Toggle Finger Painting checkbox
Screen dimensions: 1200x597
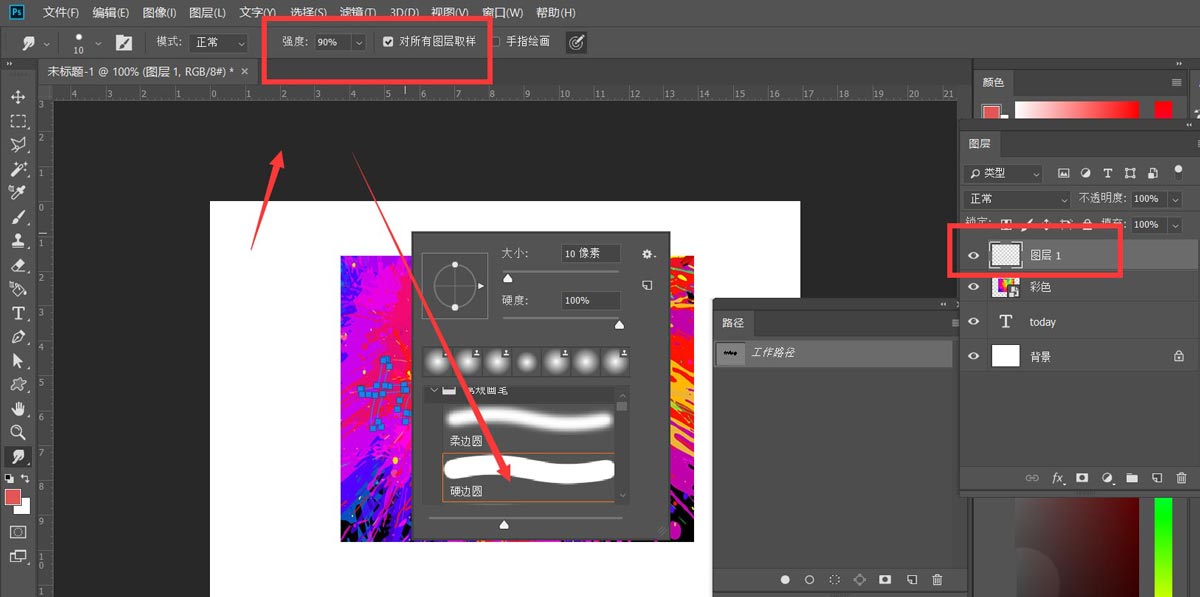(495, 42)
